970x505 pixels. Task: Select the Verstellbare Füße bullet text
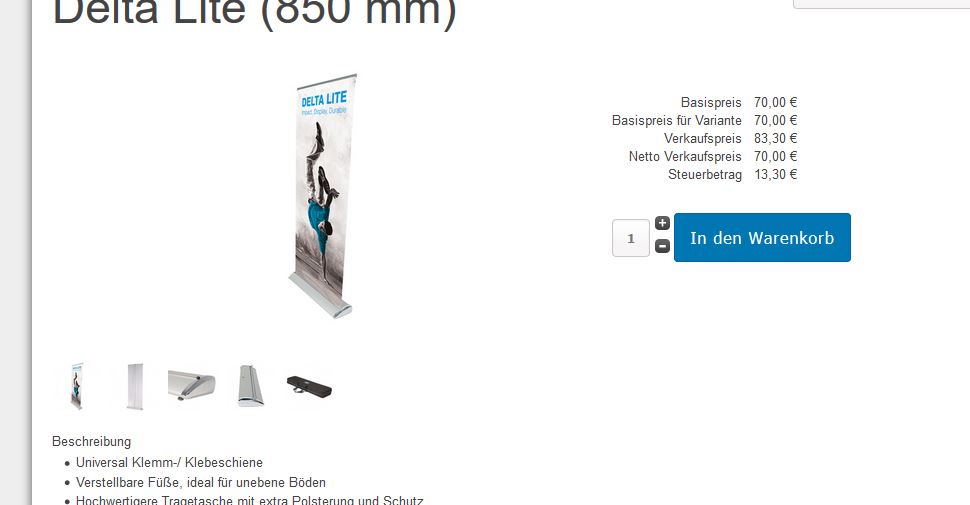(x=200, y=482)
